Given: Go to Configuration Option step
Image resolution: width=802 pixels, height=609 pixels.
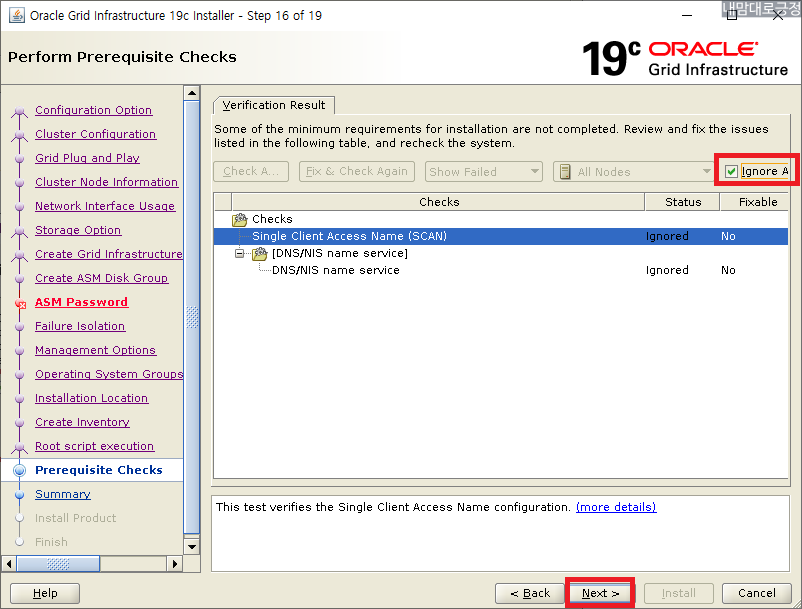Looking at the screenshot, I should click(x=94, y=110).
